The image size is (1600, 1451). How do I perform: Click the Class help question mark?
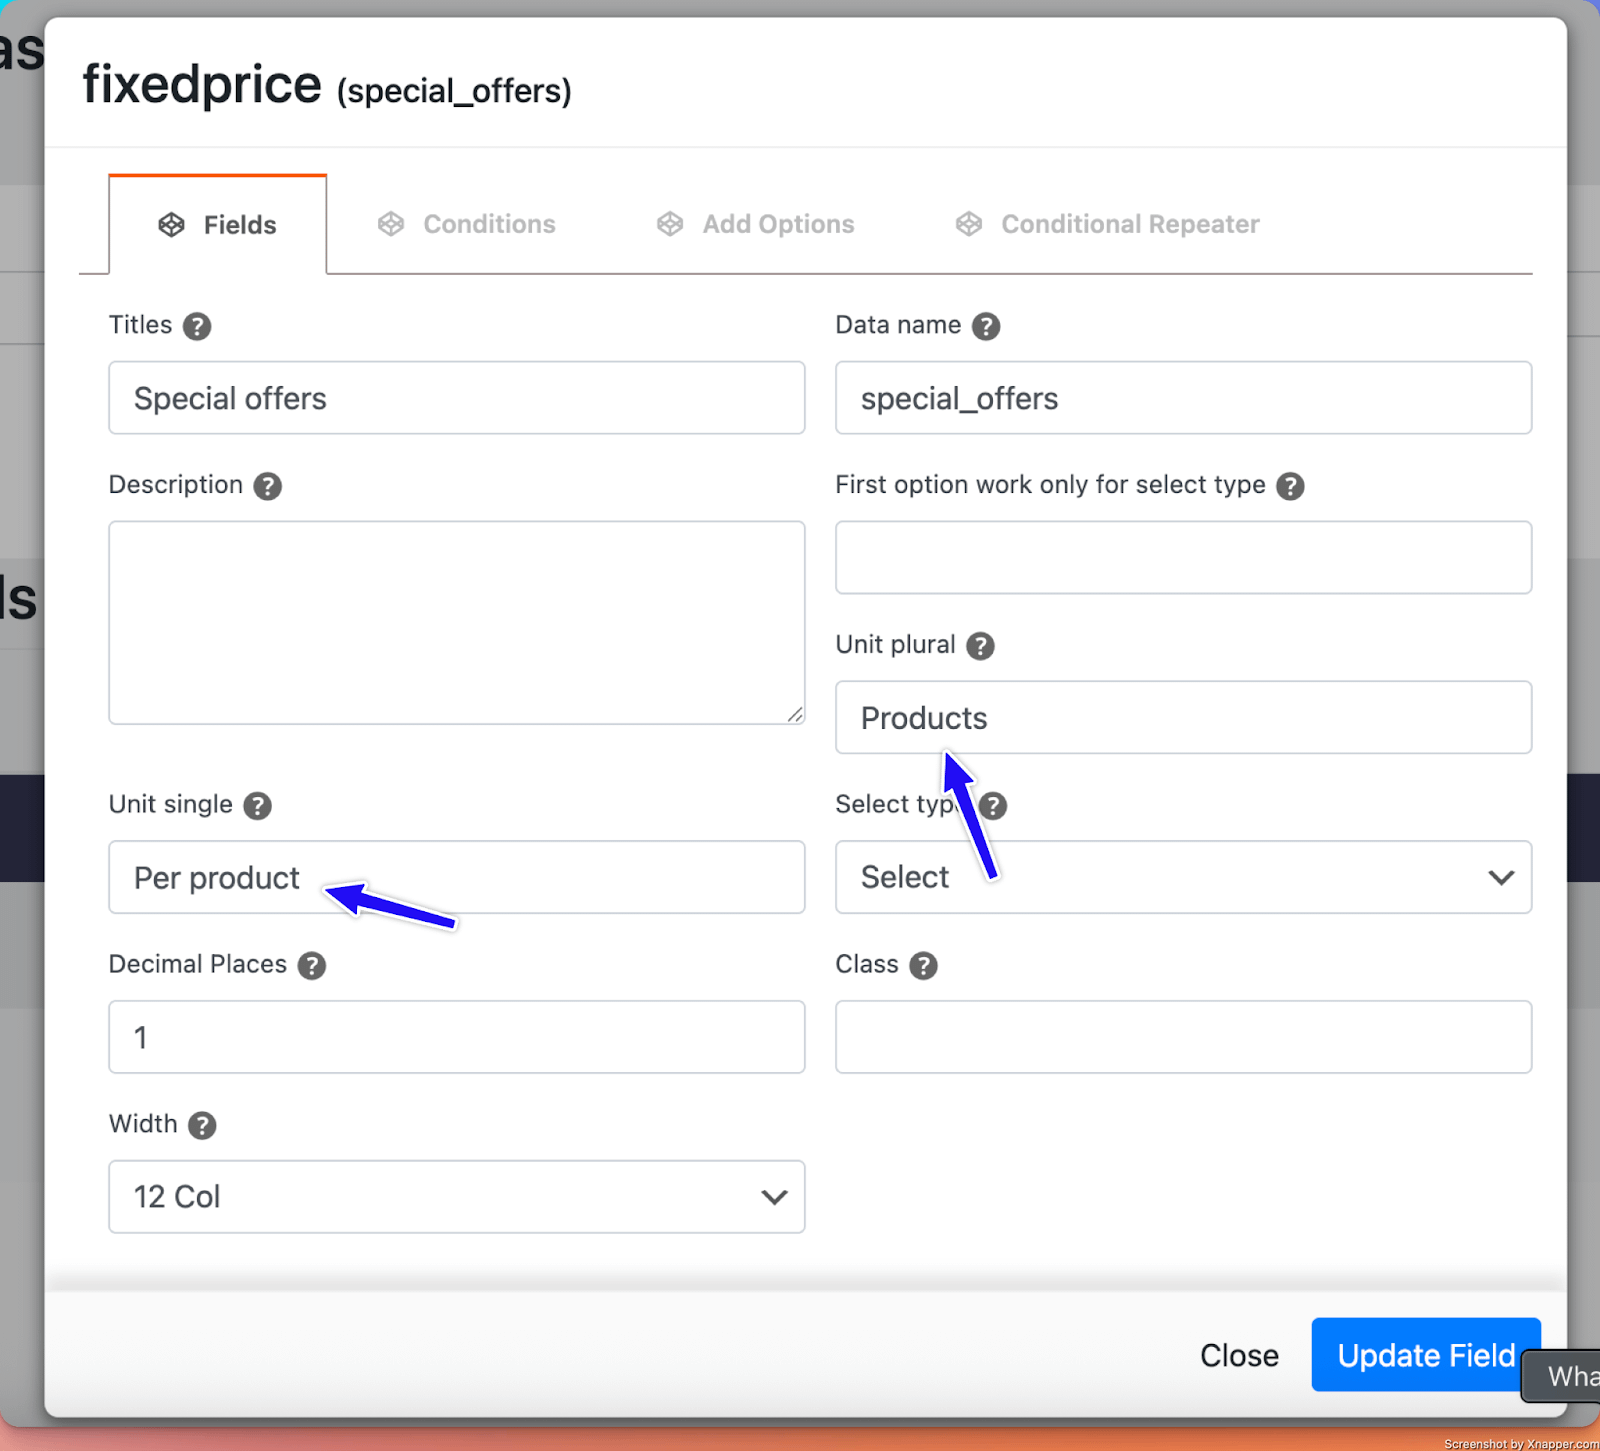point(923,966)
